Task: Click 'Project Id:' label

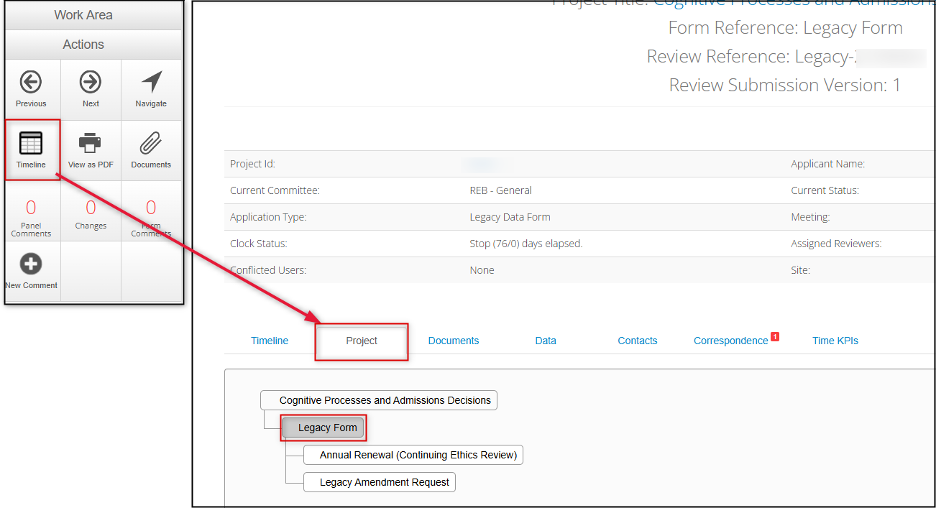Action: point(253,164)
